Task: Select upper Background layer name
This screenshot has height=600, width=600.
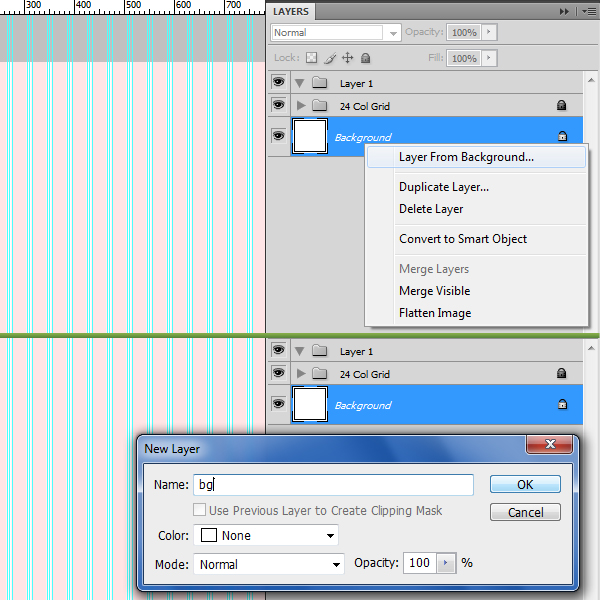Action: 363,137
